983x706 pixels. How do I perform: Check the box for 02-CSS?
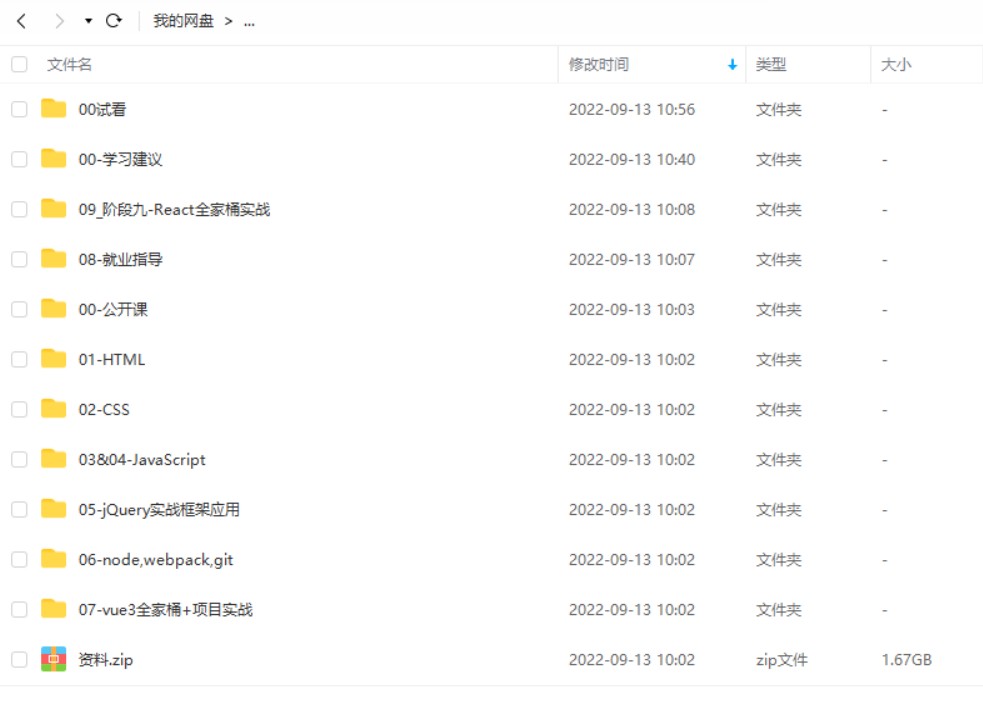pyautogui.click(x=19, y=409)
